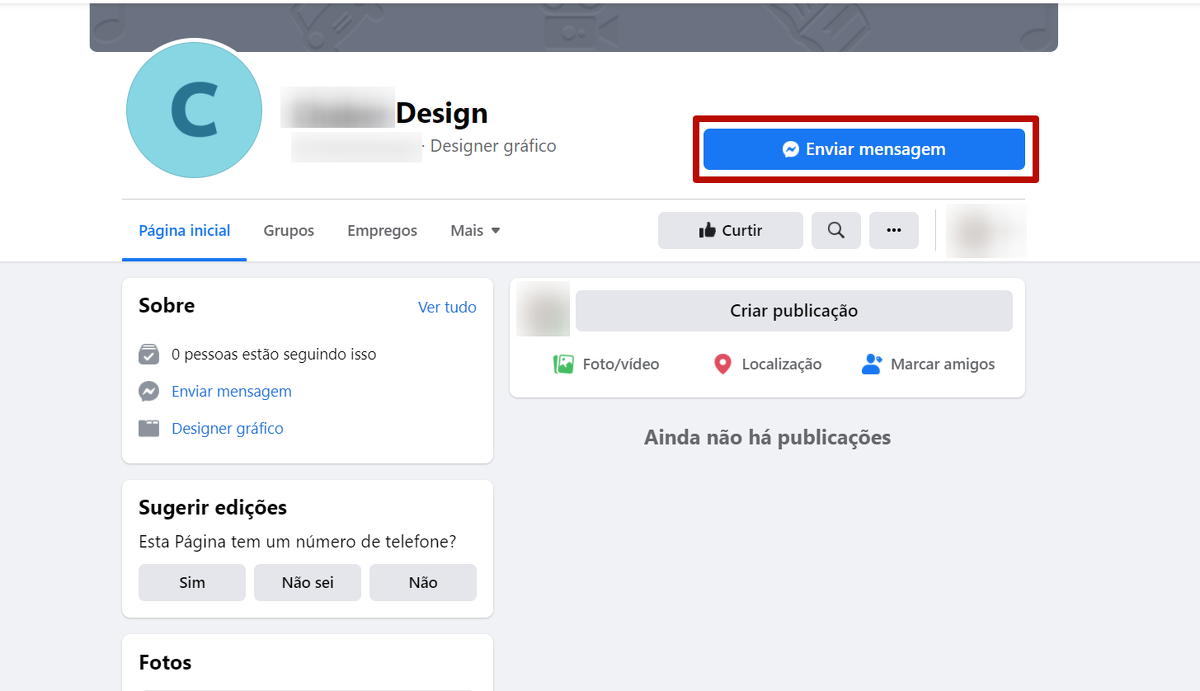The width and height of the screenshot is (1200, 691).
Task: Choose Não sei for phone number question
Action: click(307, 582)
